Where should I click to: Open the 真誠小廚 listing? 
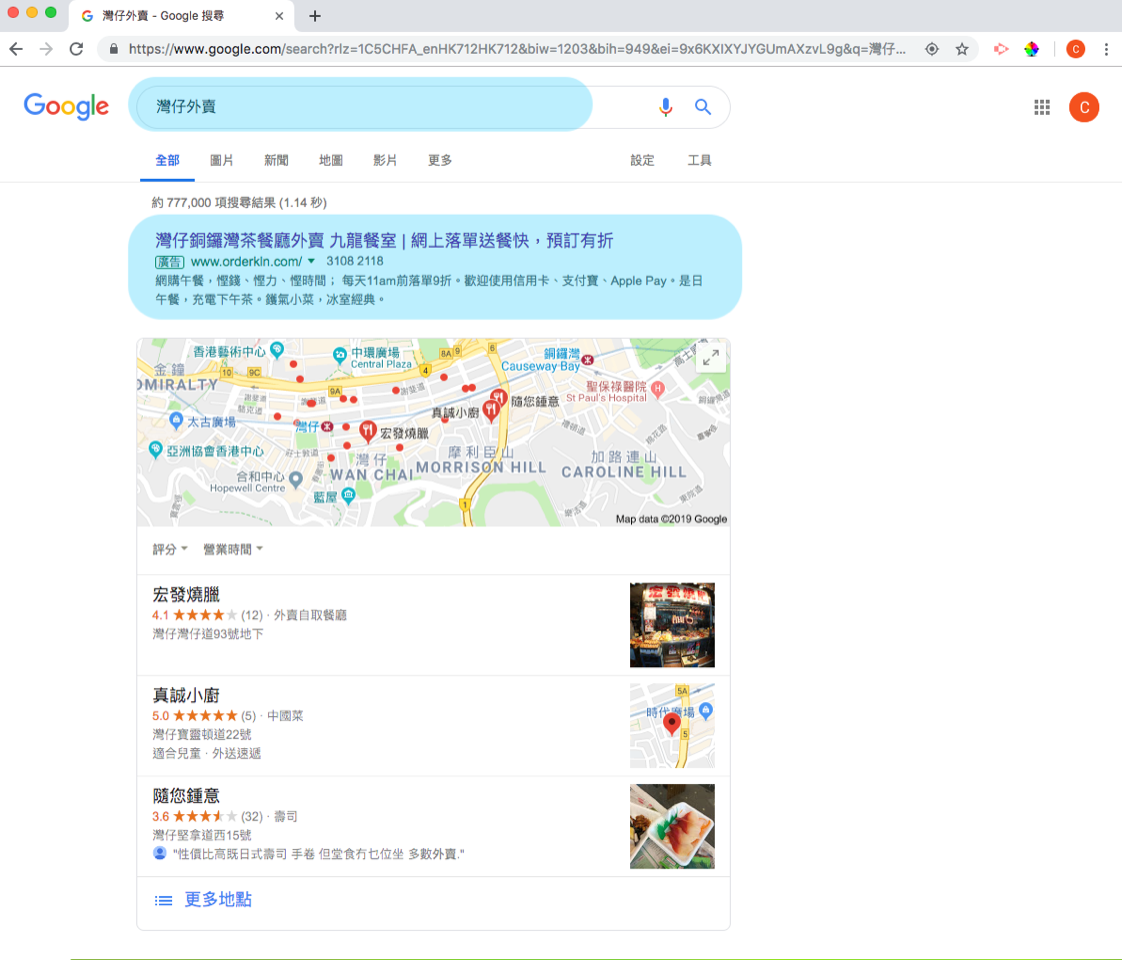pyautogui.click(x=186, y=695)
